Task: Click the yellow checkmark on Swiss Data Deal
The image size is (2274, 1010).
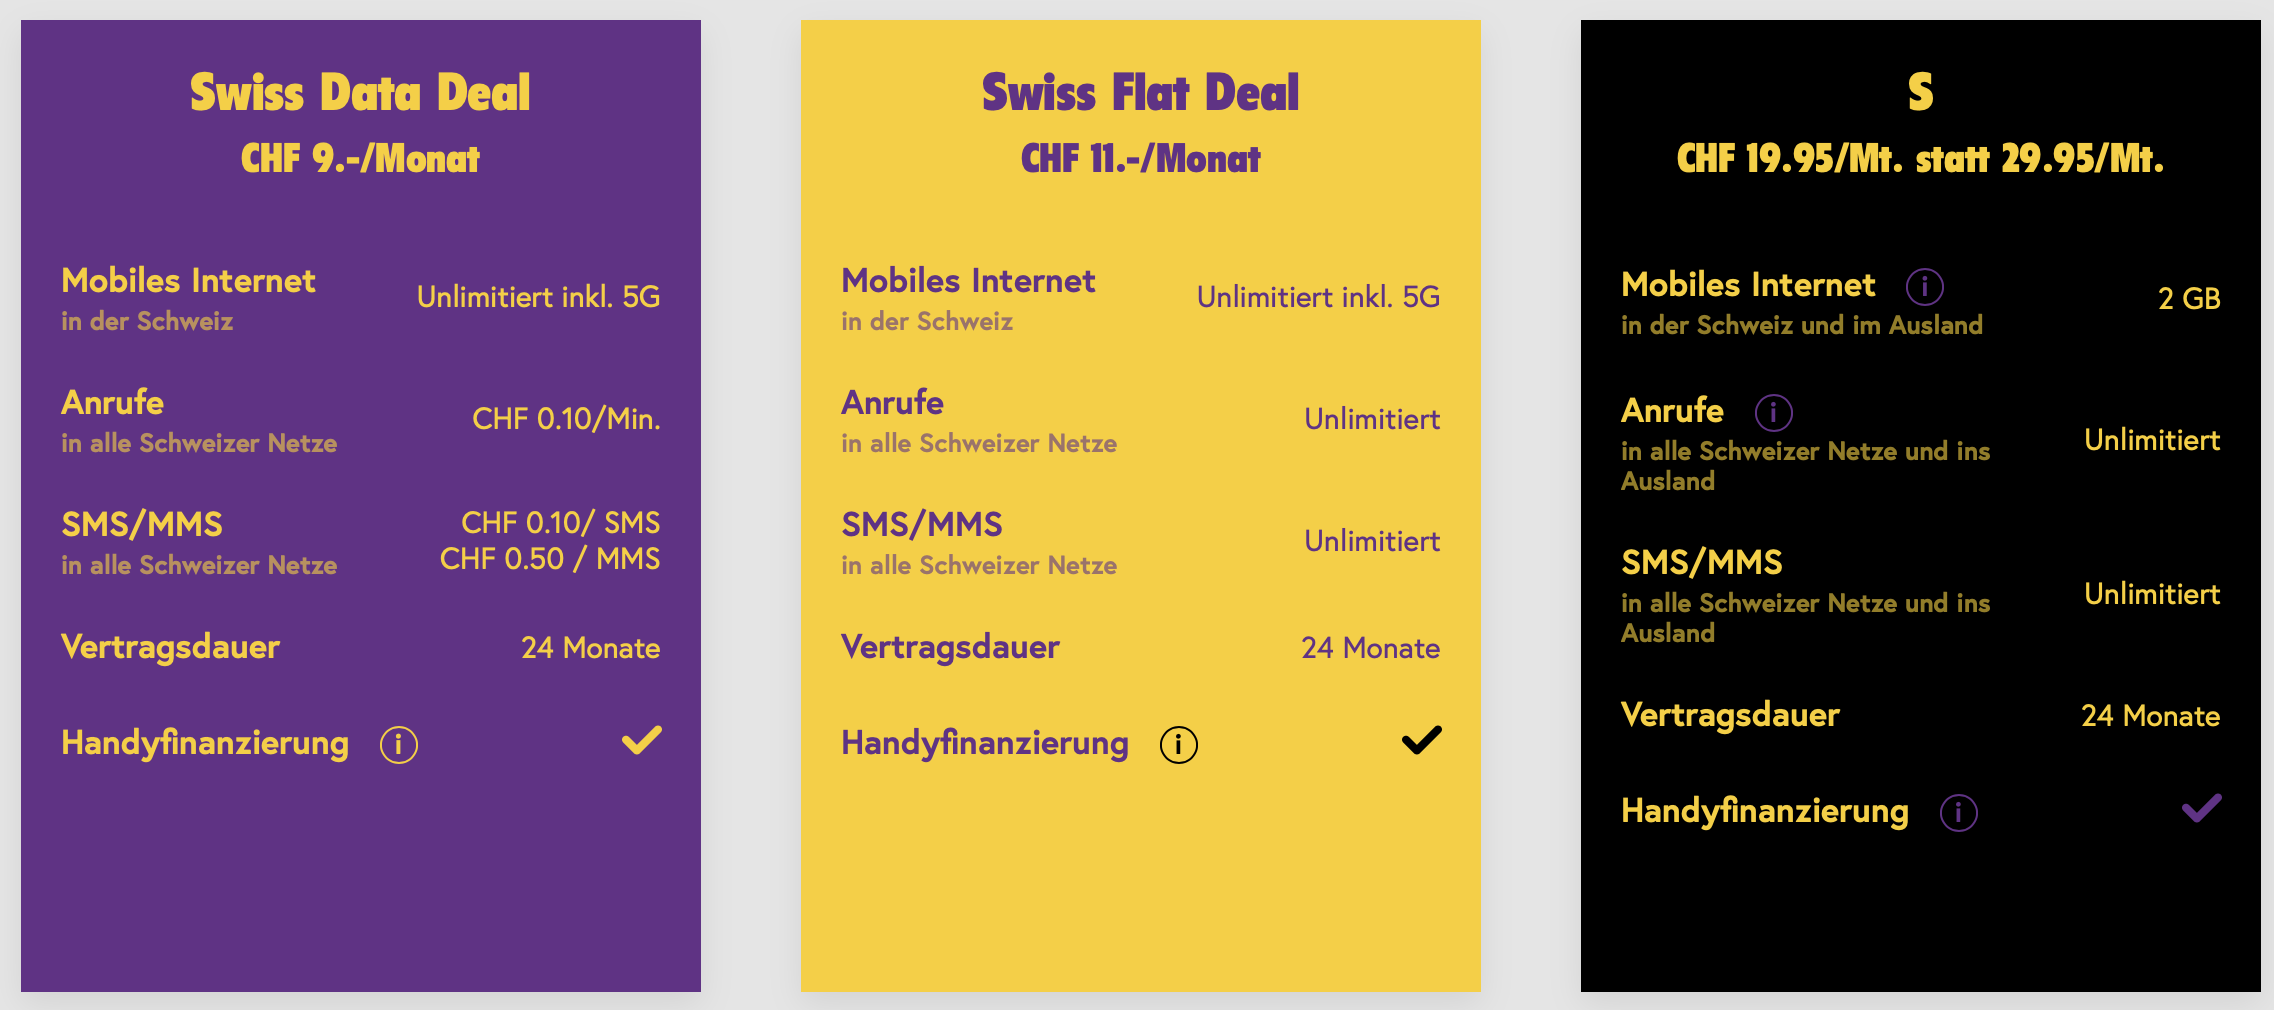Action: click(641, 740)
